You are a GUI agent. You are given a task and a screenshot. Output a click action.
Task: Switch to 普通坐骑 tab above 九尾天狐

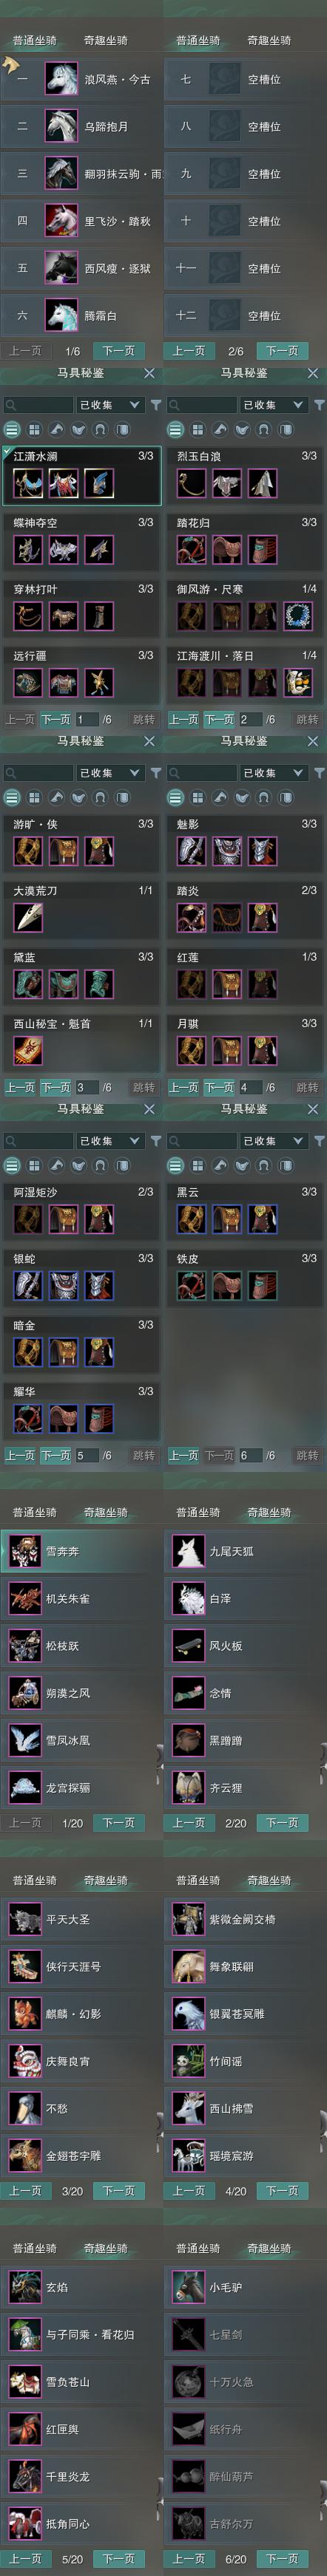pyautogui.click(x=198, y=1512)
